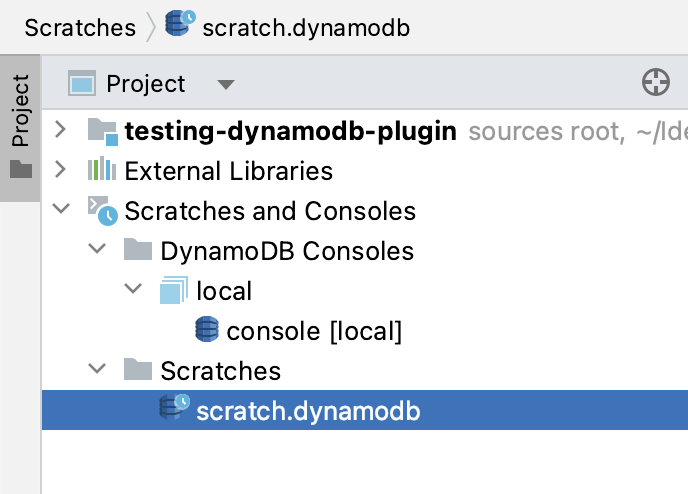Collapse the local data source node

(x=133, y=290)
